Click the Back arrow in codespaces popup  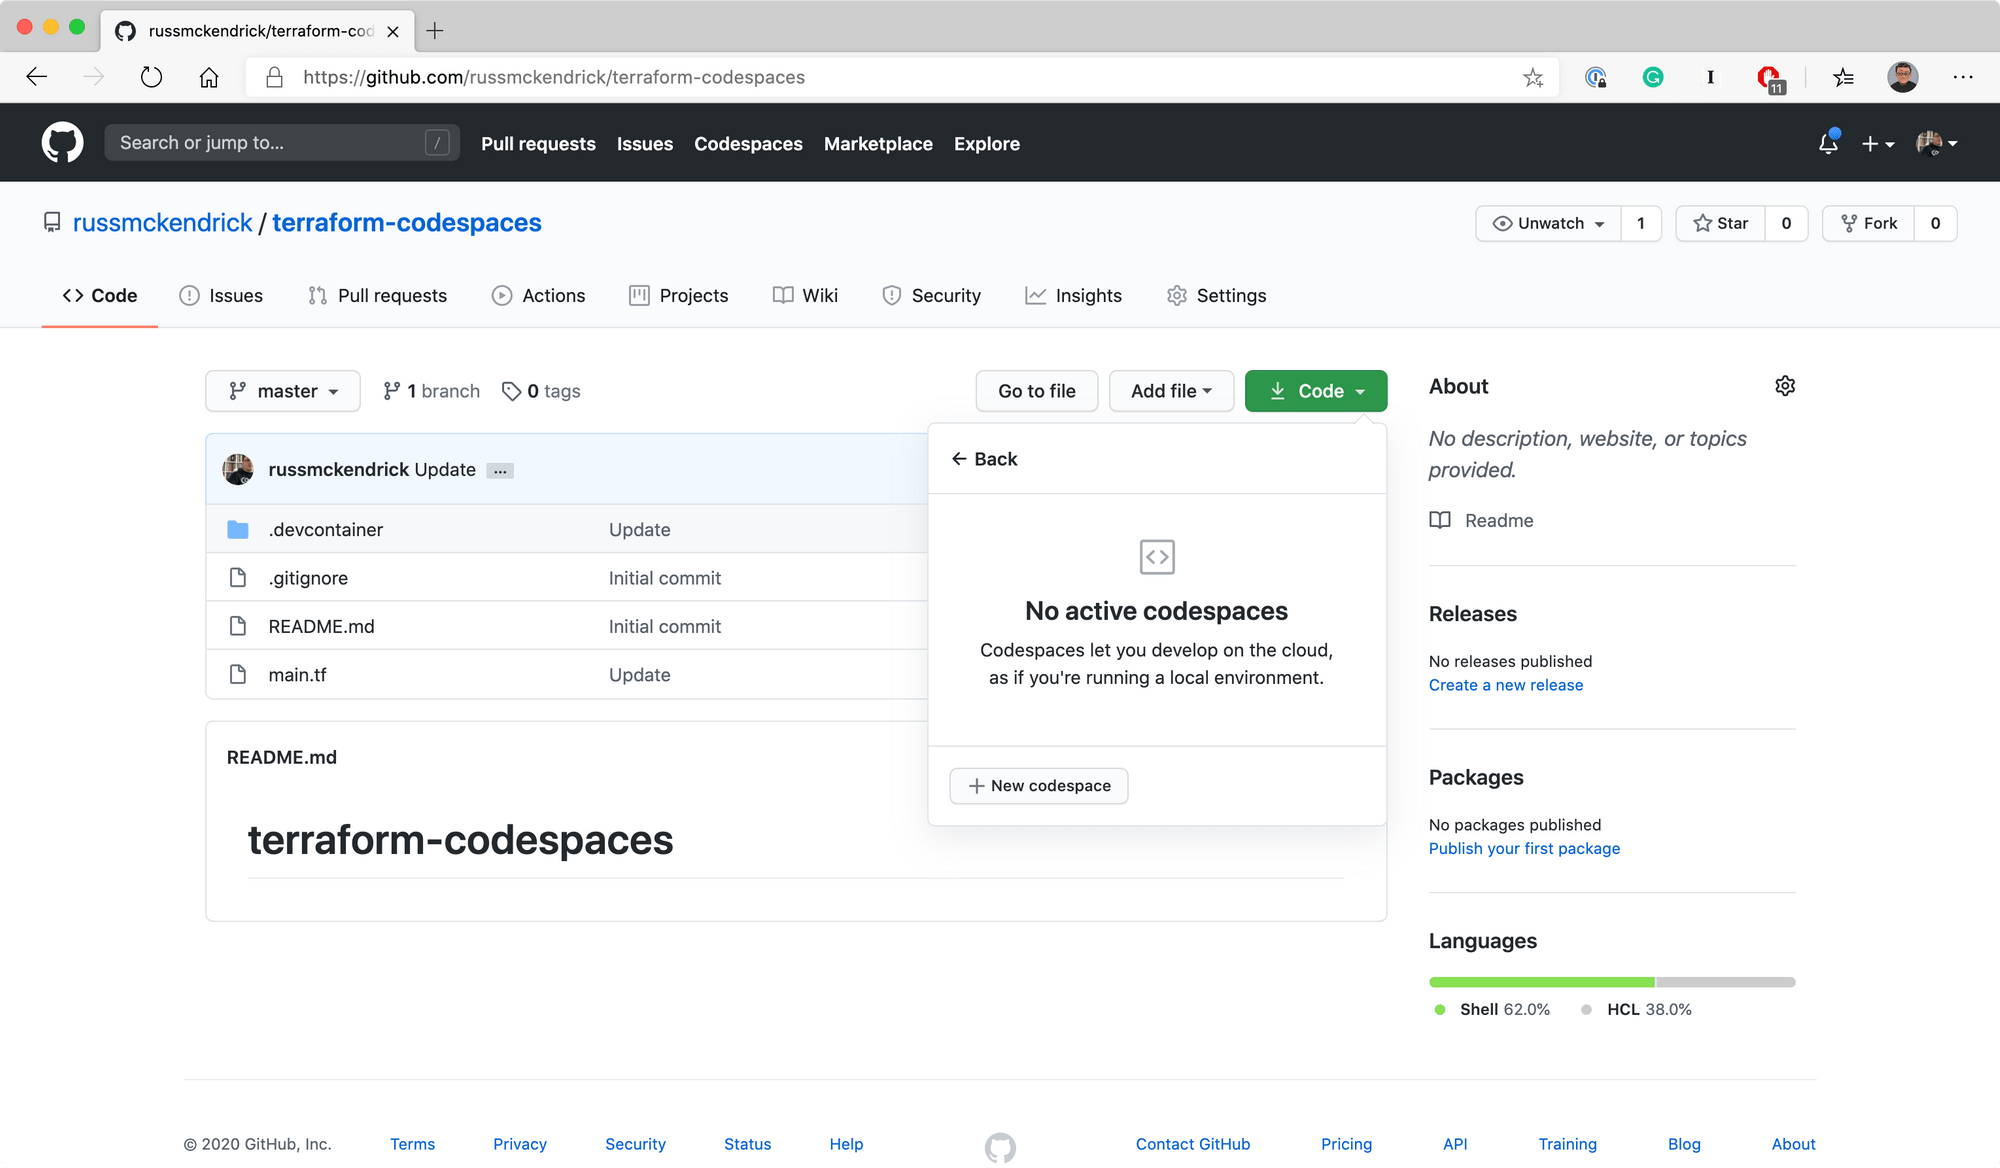(984, 459)
